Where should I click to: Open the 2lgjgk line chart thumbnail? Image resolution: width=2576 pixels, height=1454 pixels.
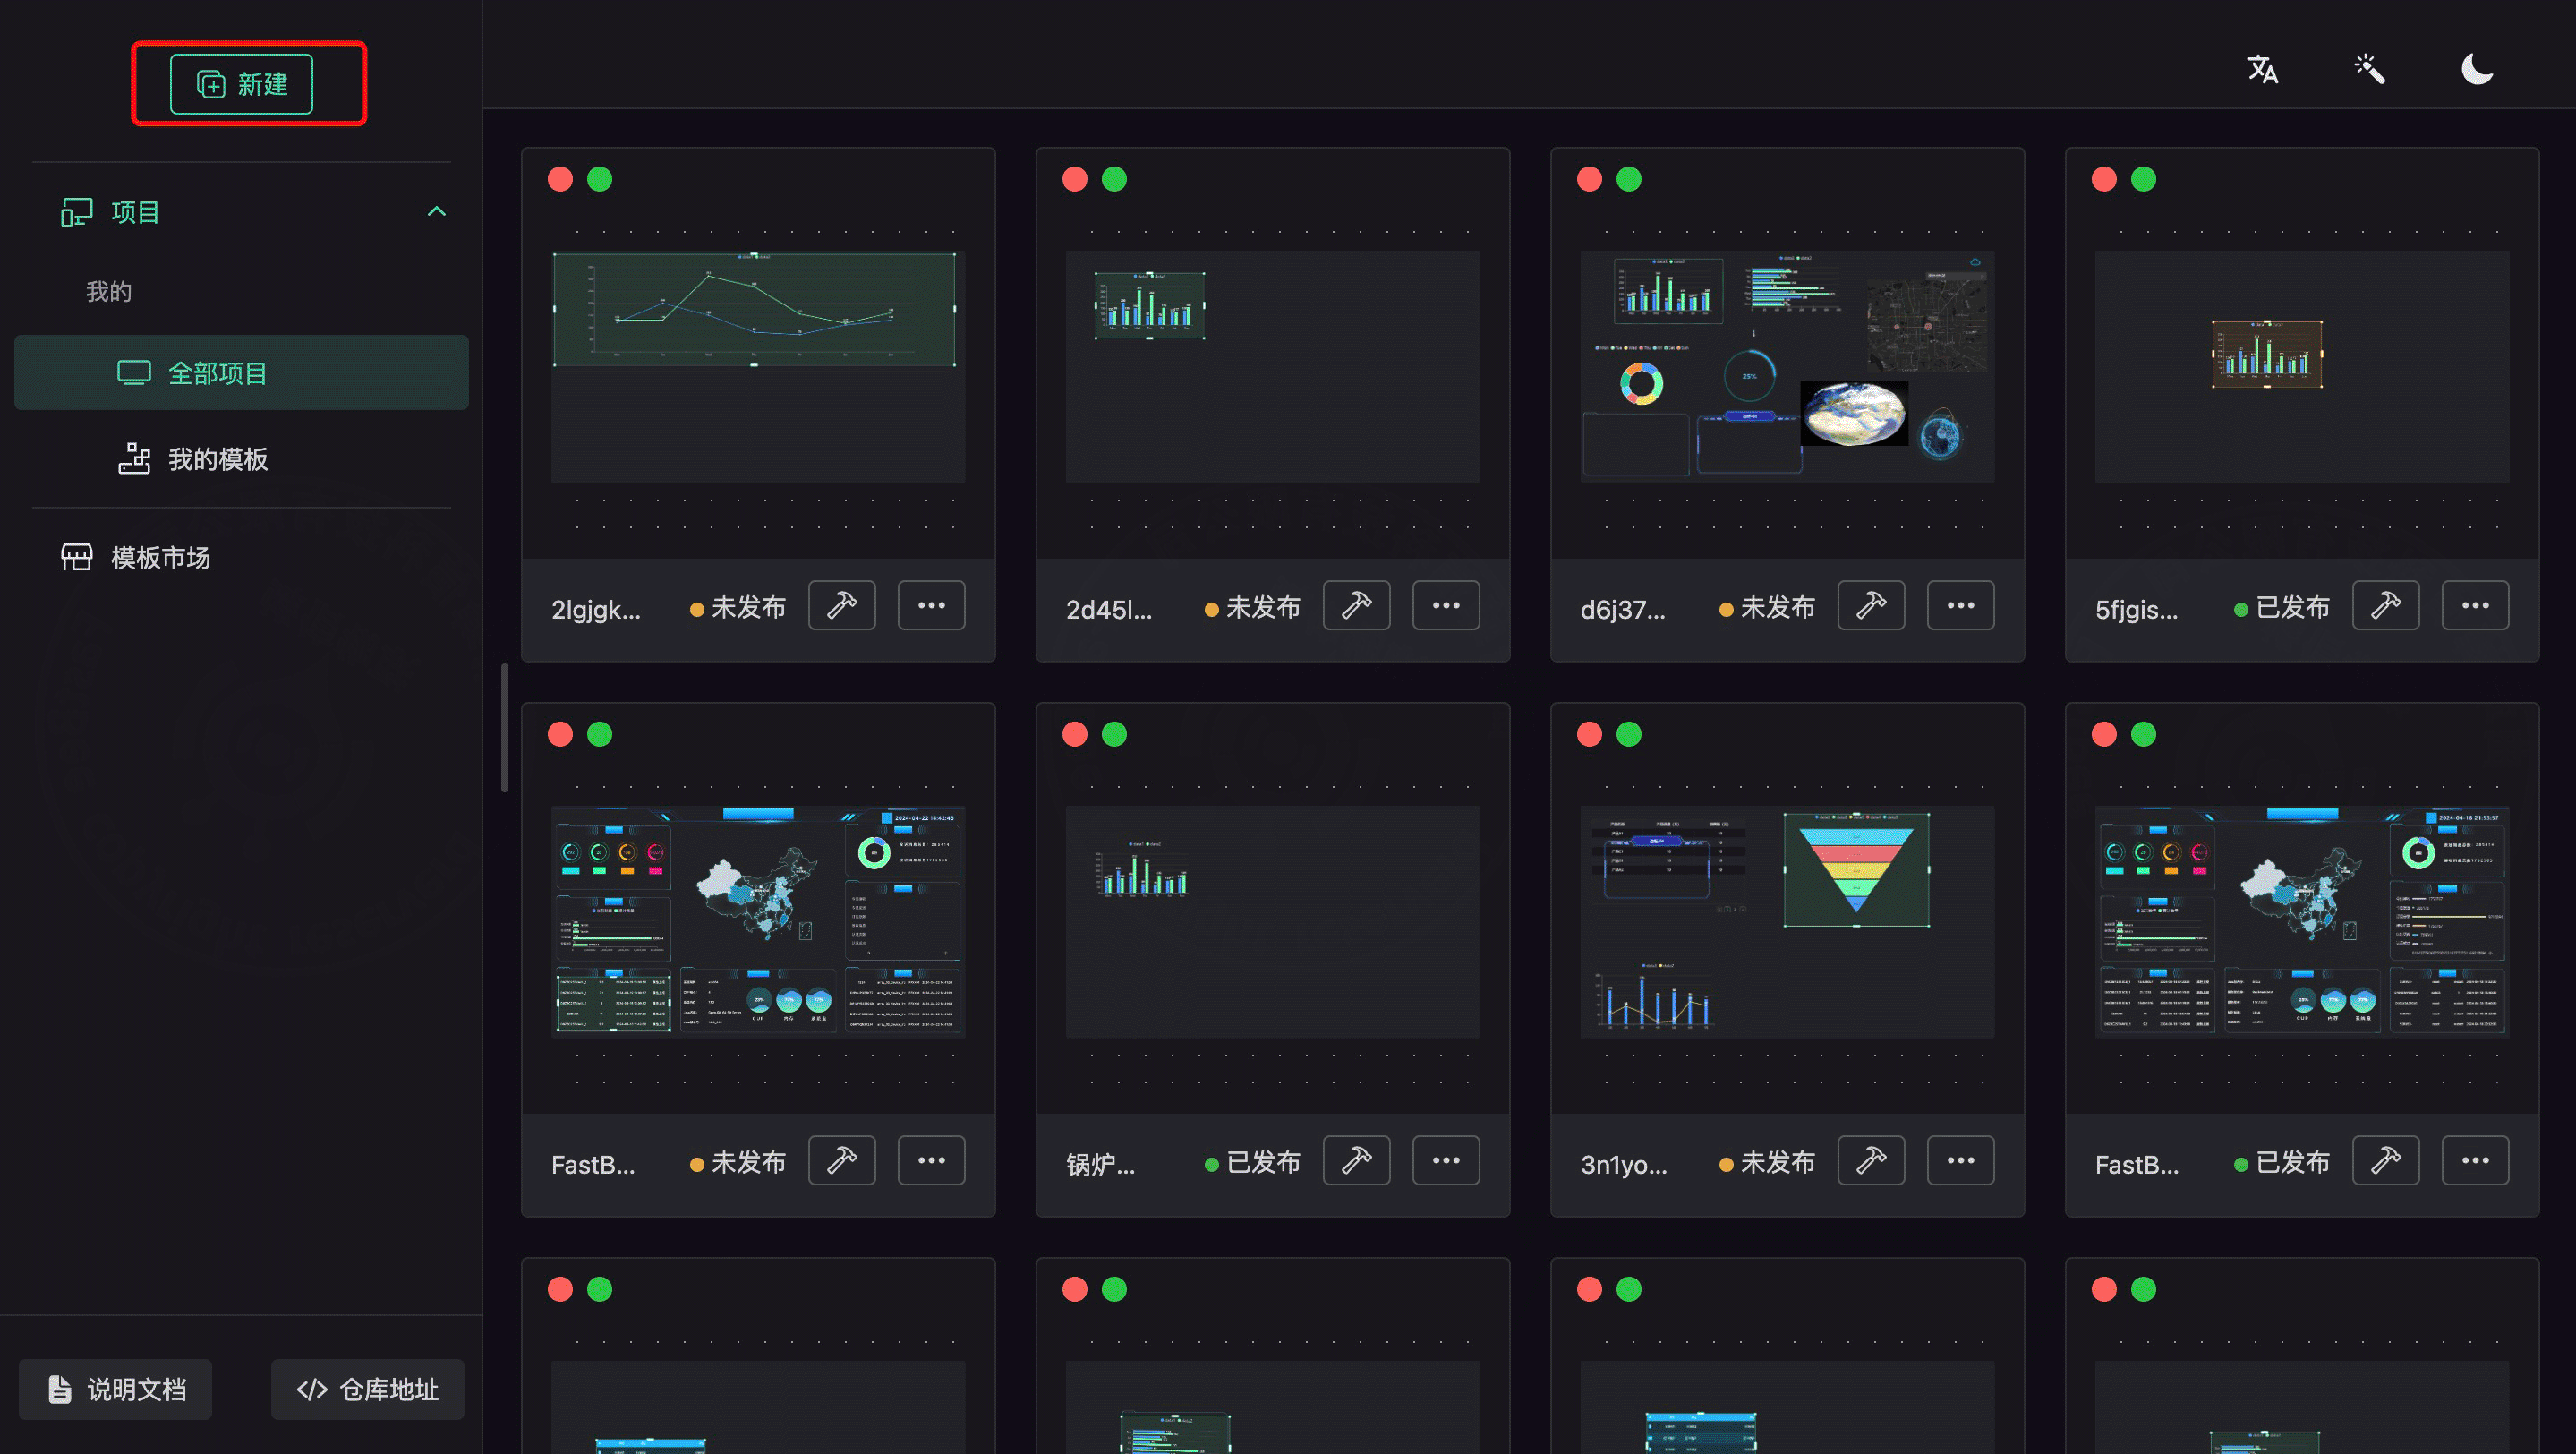pyautogui.click(x=758, y=367)
